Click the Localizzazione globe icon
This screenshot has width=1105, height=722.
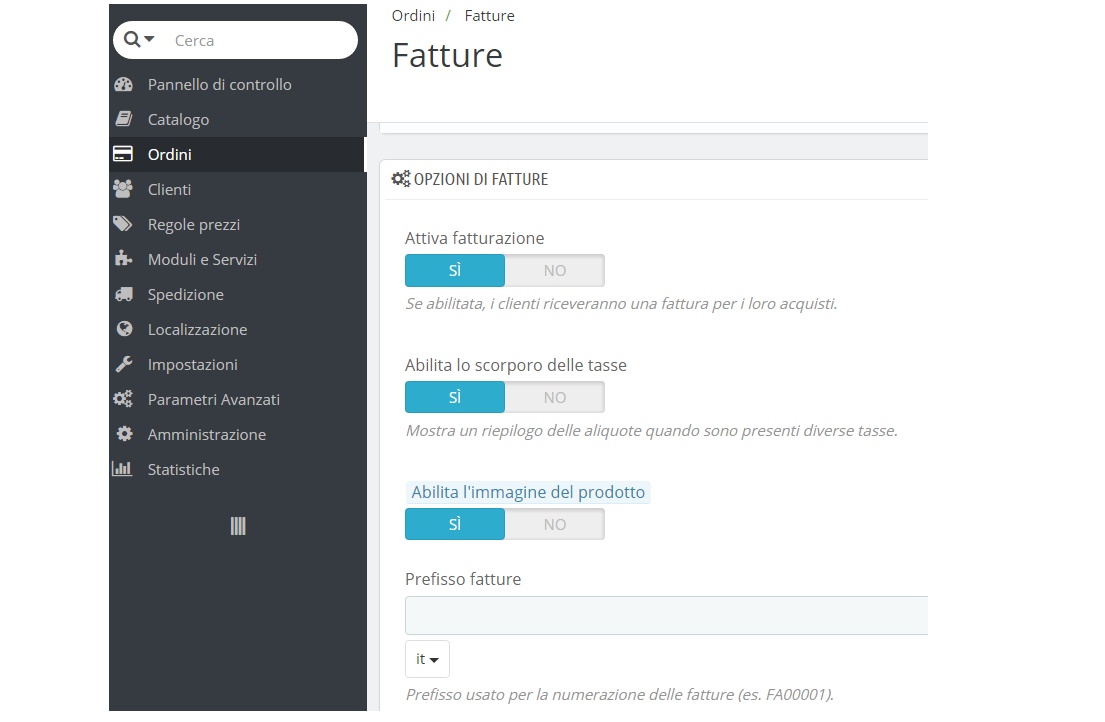click(x=123, y=329)
